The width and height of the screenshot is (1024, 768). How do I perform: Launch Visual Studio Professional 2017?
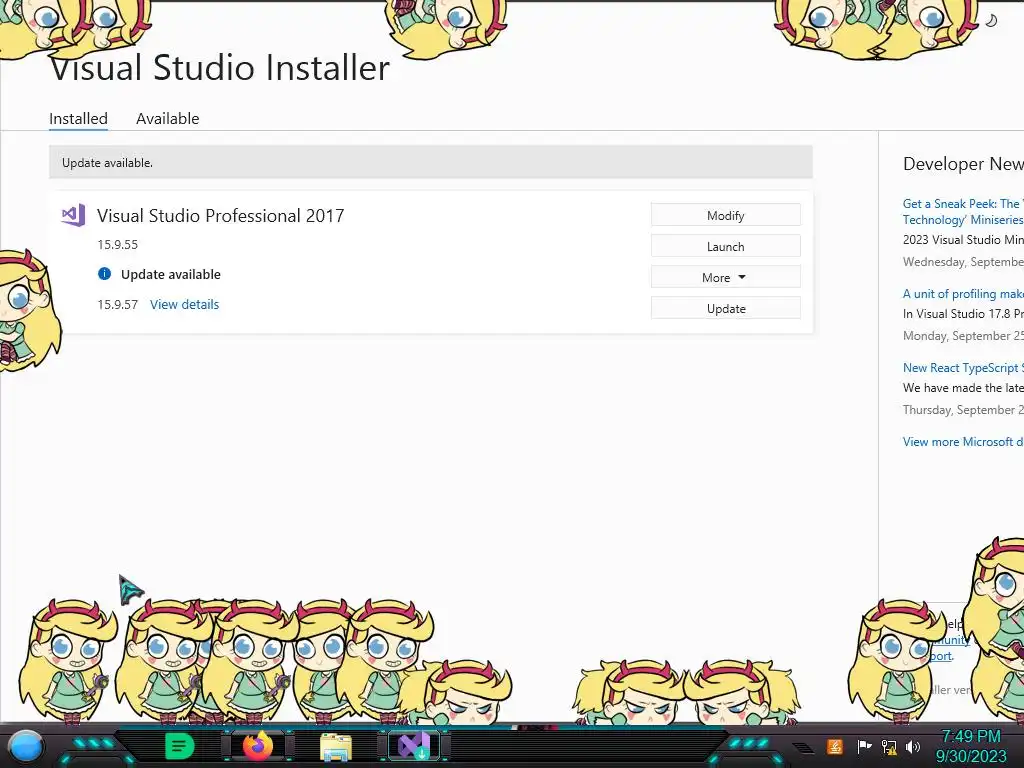point(726,246)
